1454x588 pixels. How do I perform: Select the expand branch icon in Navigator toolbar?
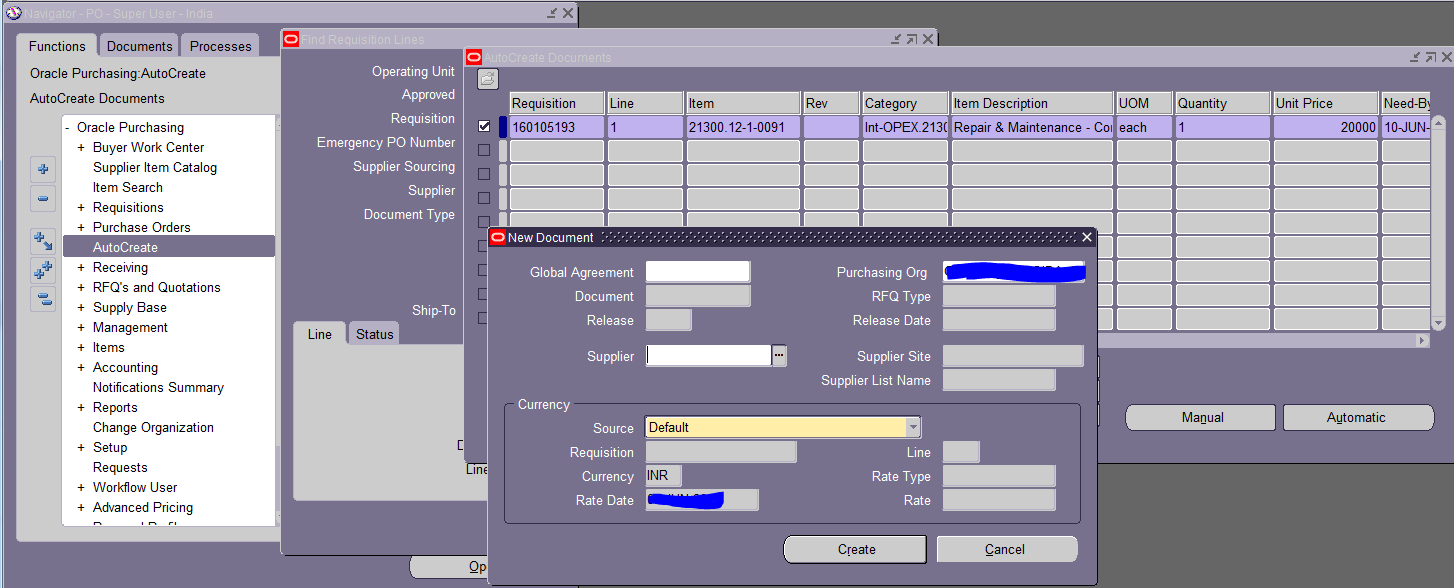(42, 240)
